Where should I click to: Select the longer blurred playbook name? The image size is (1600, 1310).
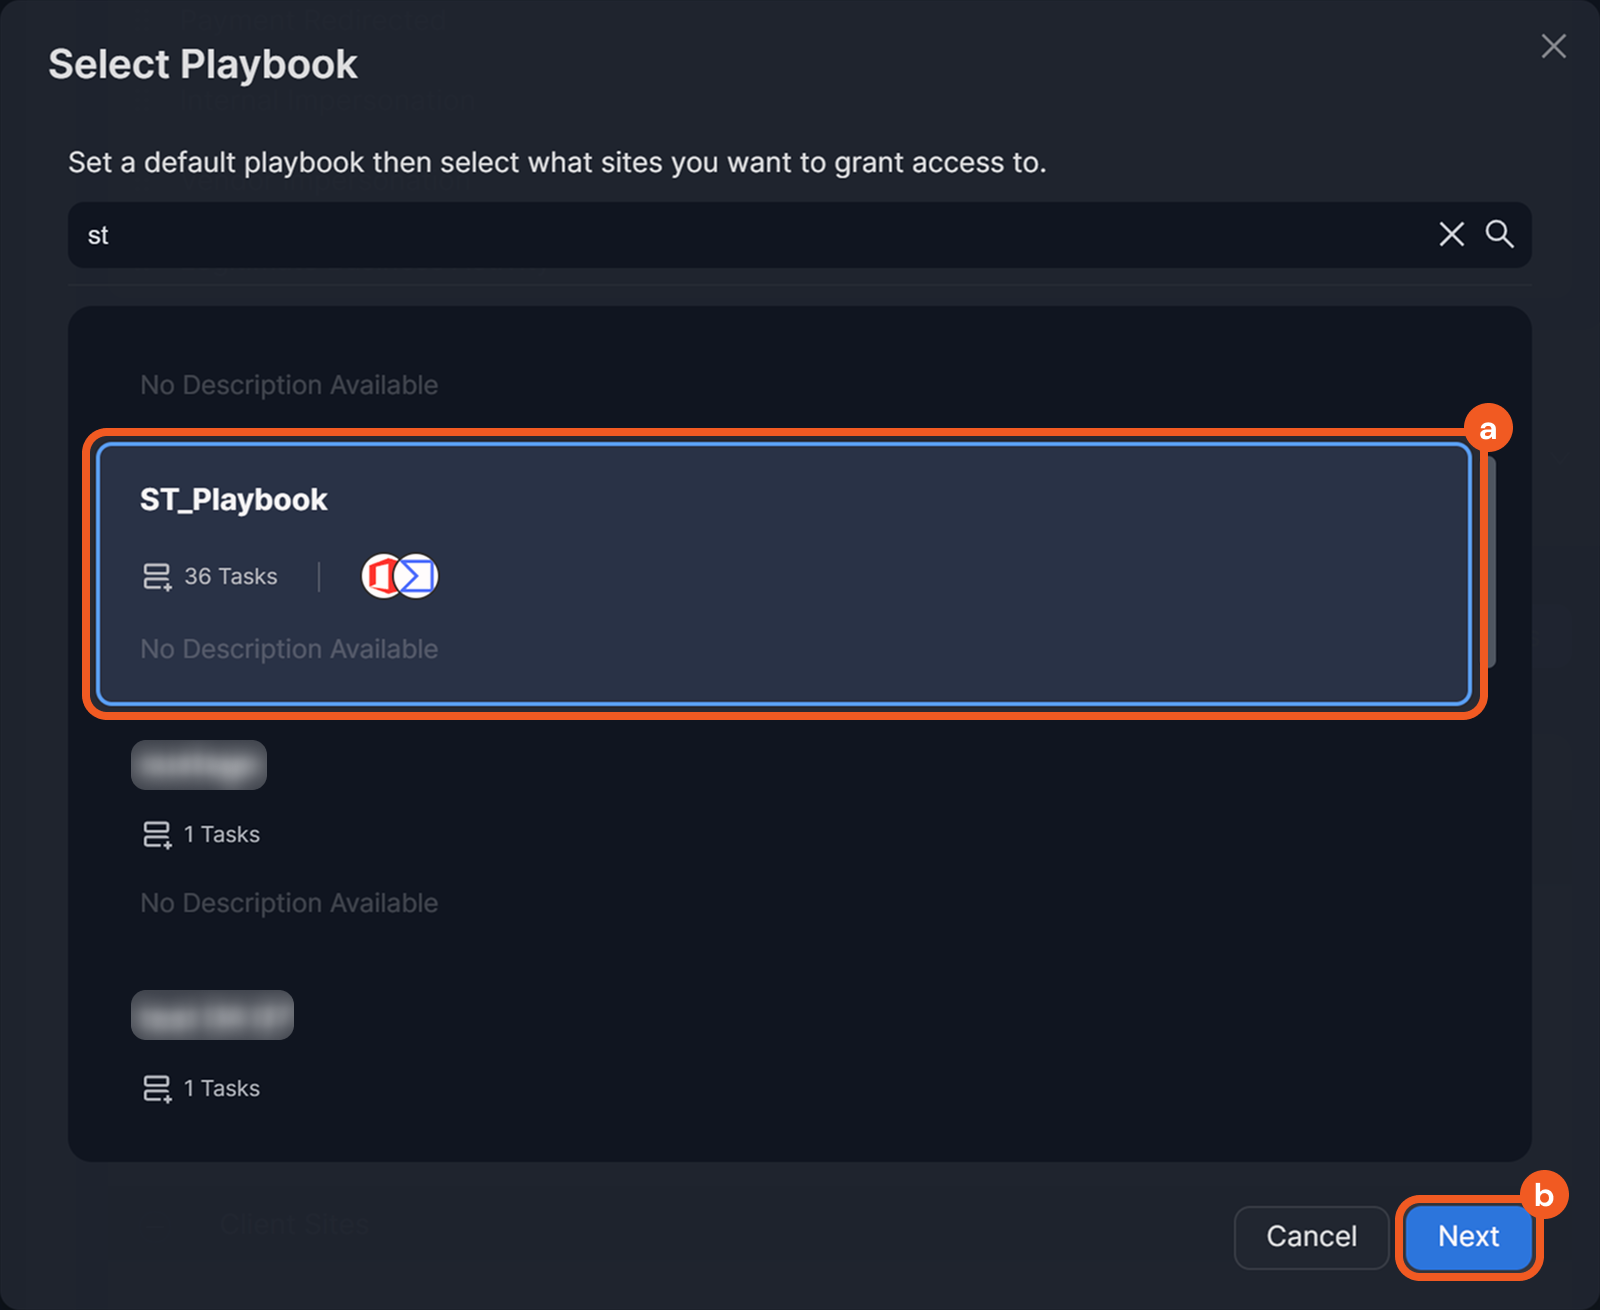pos(212,1015)
